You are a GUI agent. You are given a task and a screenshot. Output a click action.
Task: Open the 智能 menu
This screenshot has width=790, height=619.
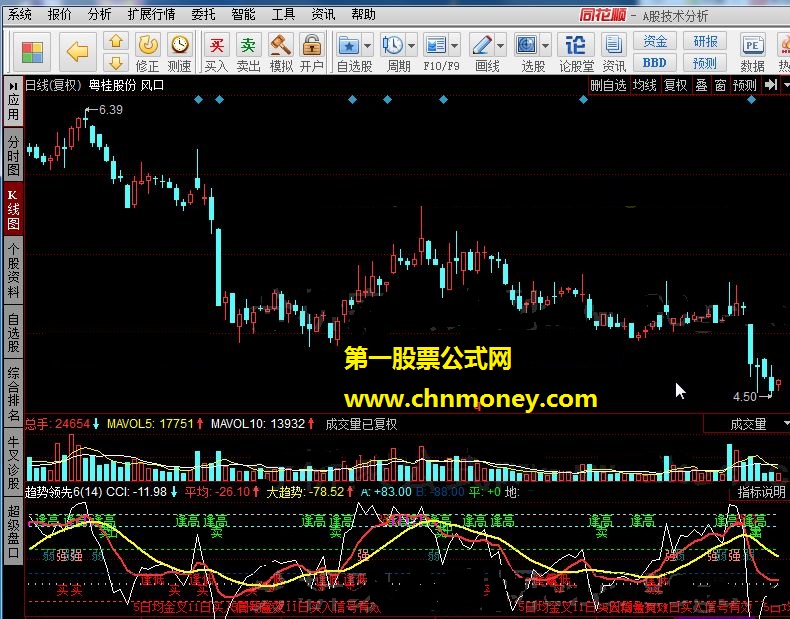coord(243,15)
